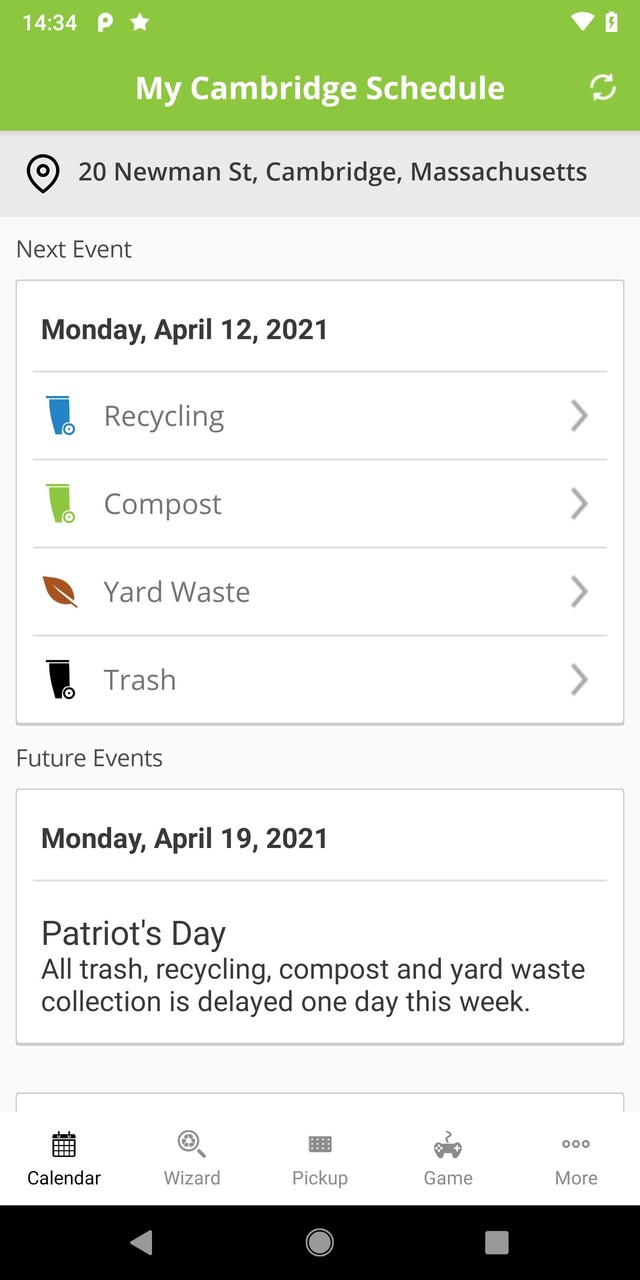Tap the address 20 Newman St, Cambridge

pos(333,172)
